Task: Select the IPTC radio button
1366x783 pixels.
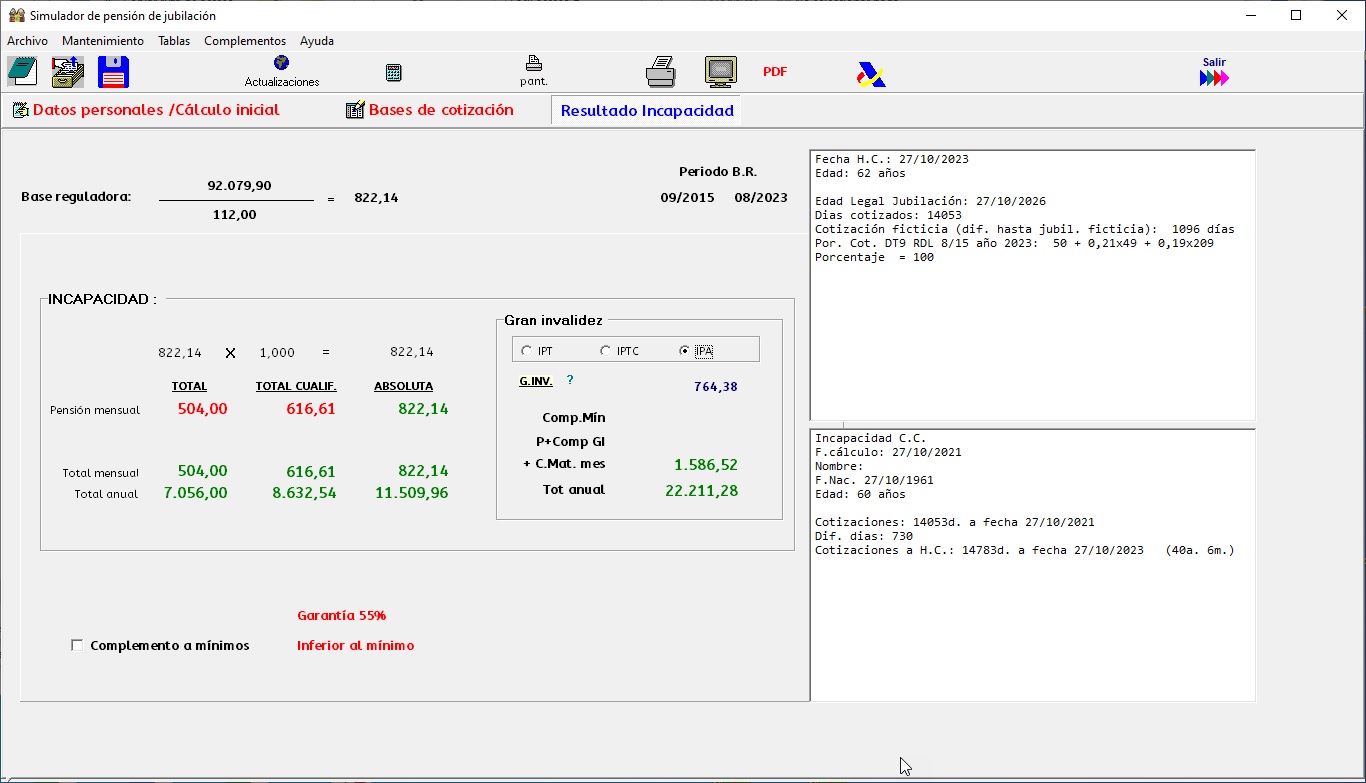Action: click(x=605, y=351)
